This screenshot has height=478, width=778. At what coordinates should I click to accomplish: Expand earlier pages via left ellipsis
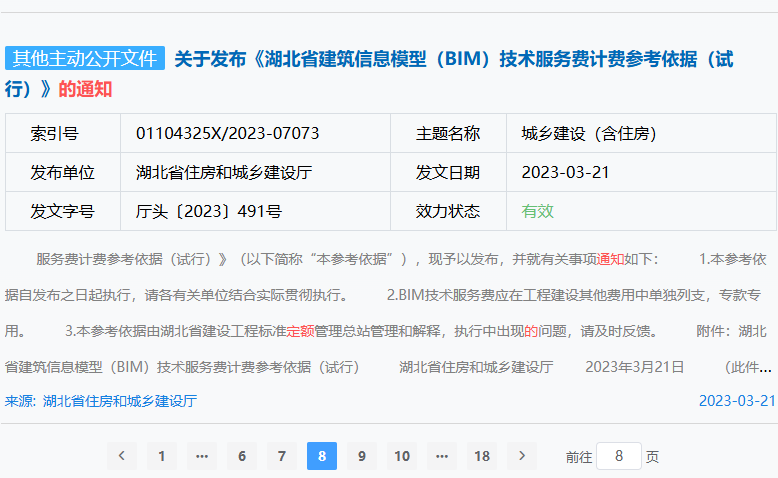[201, 456]
